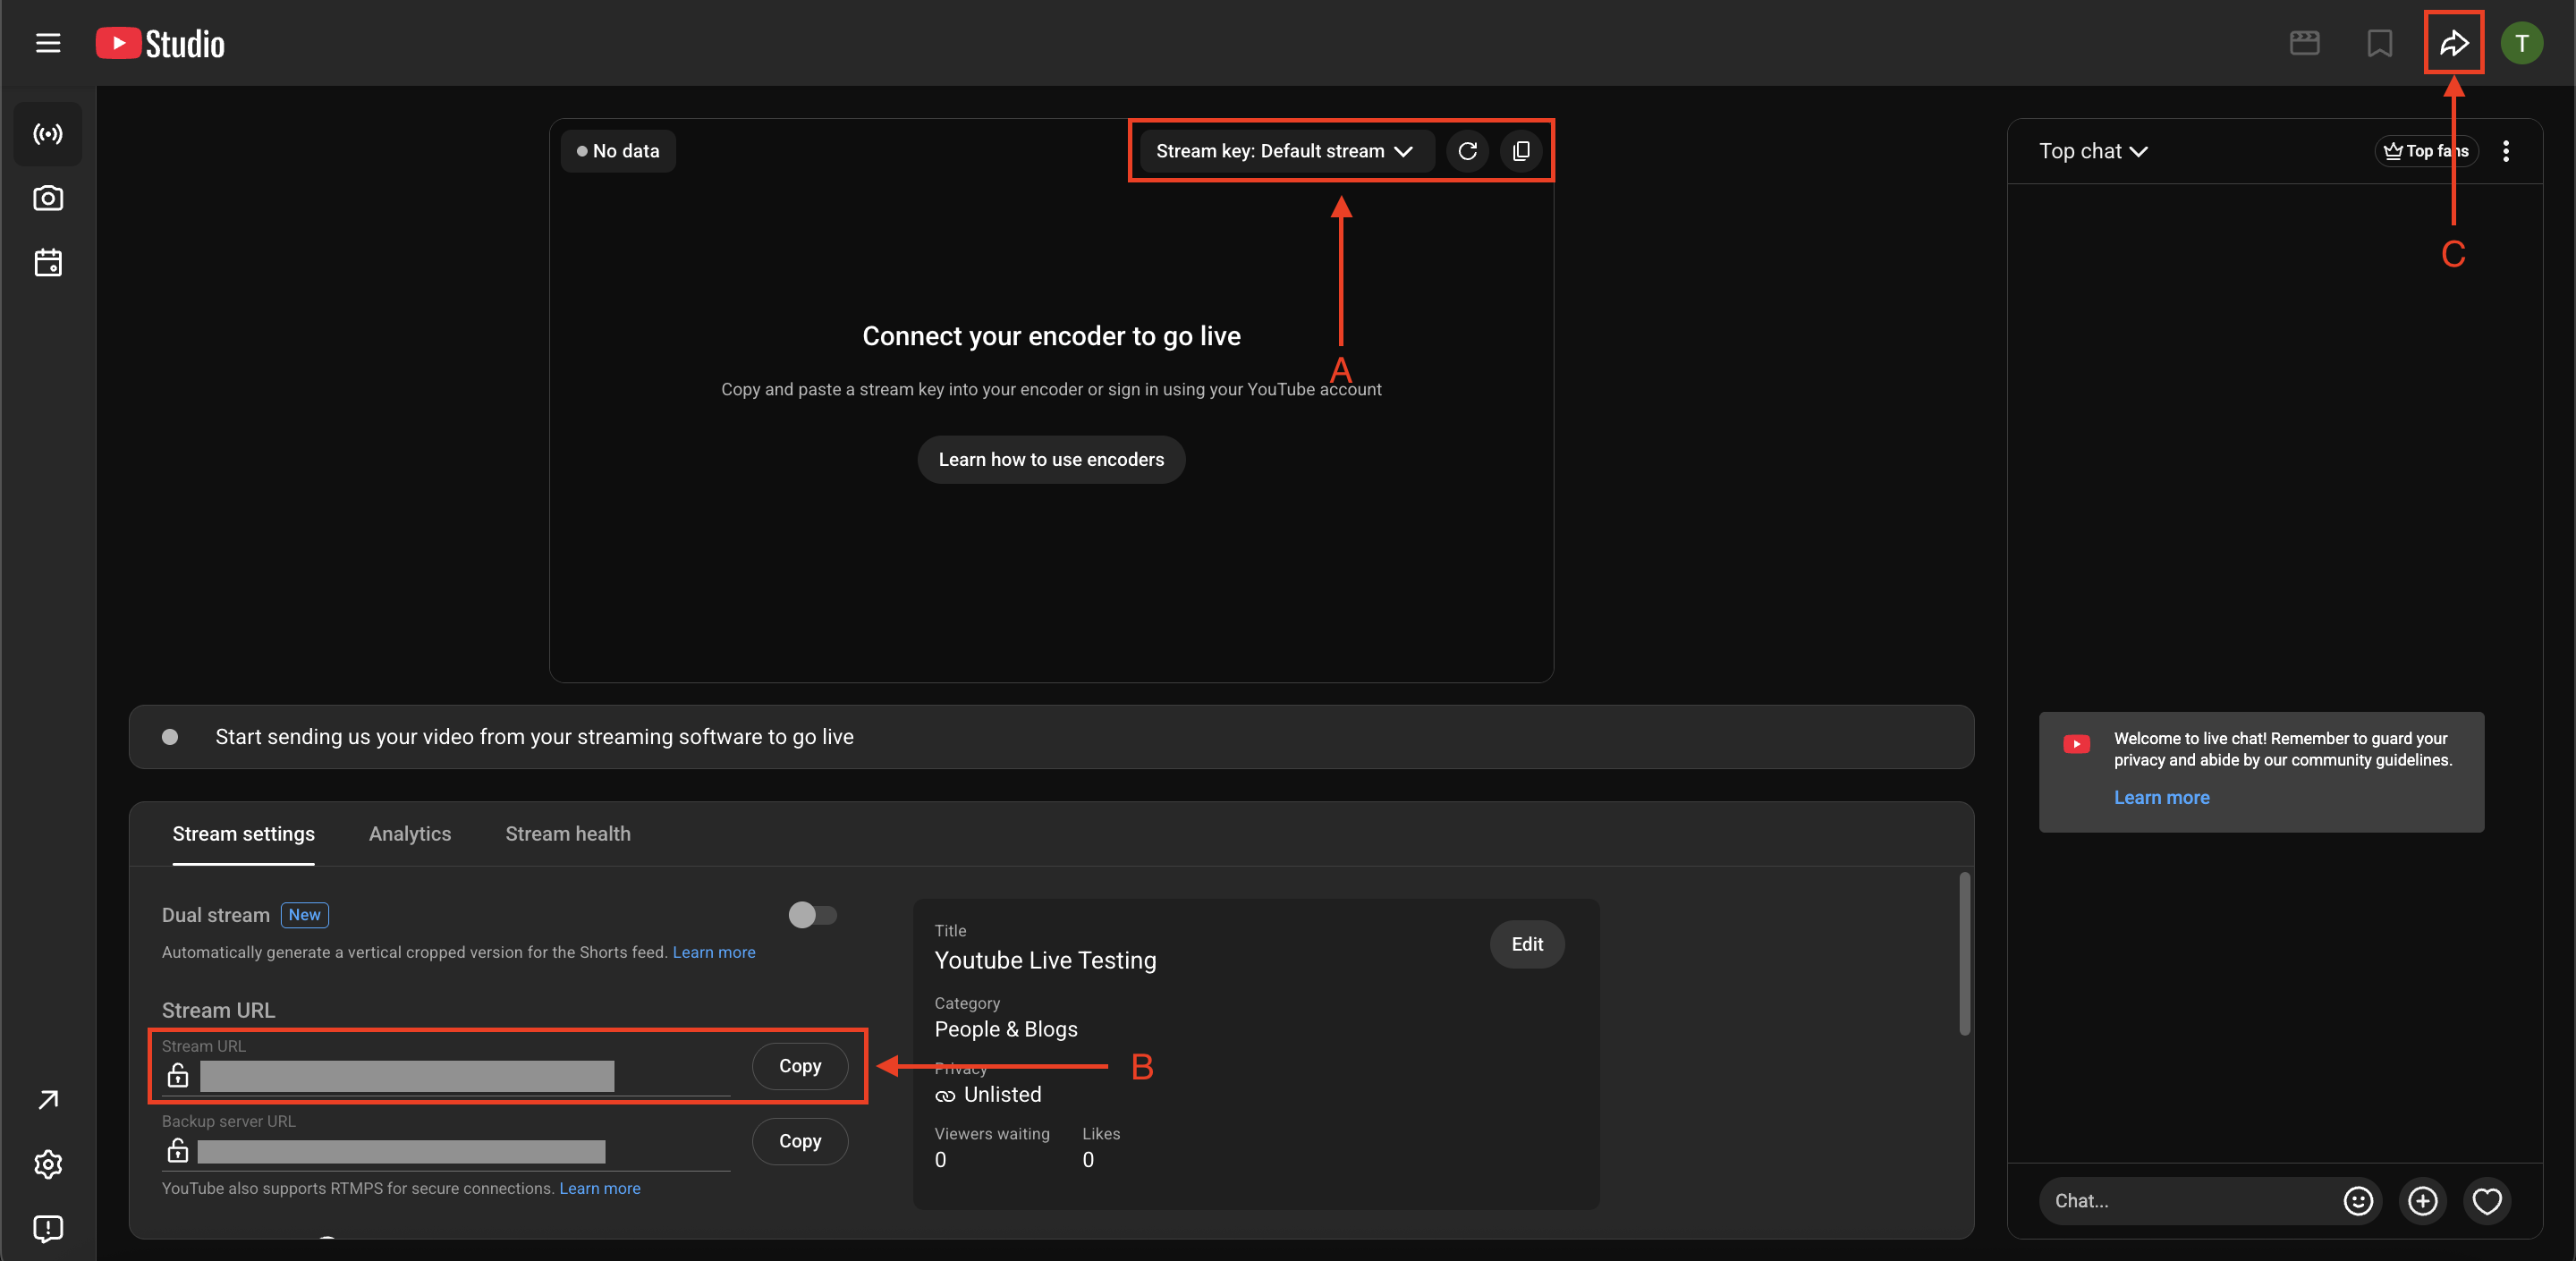Click the Stream live broadcast icon in sidebar
Screen dimensions: 2576x1261
click(x=47, y=134)
